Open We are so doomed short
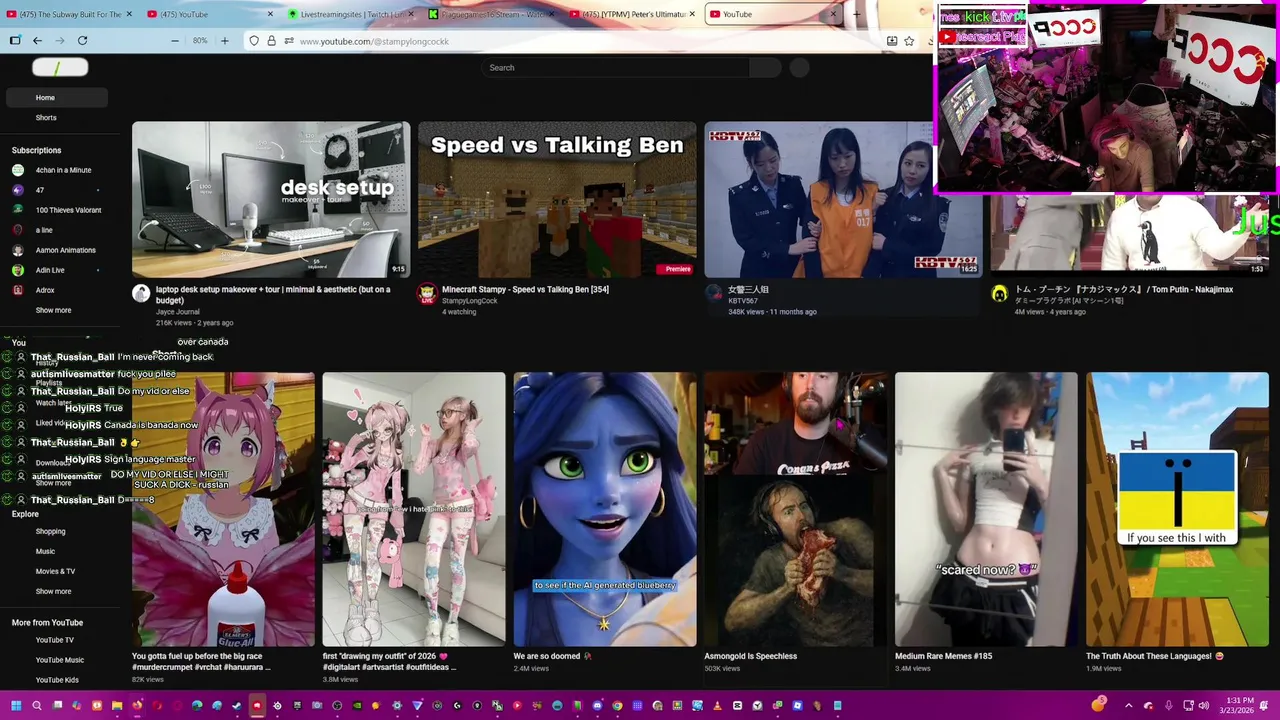The height and width of the screenshot is (720, 1280). coord(604,509)
